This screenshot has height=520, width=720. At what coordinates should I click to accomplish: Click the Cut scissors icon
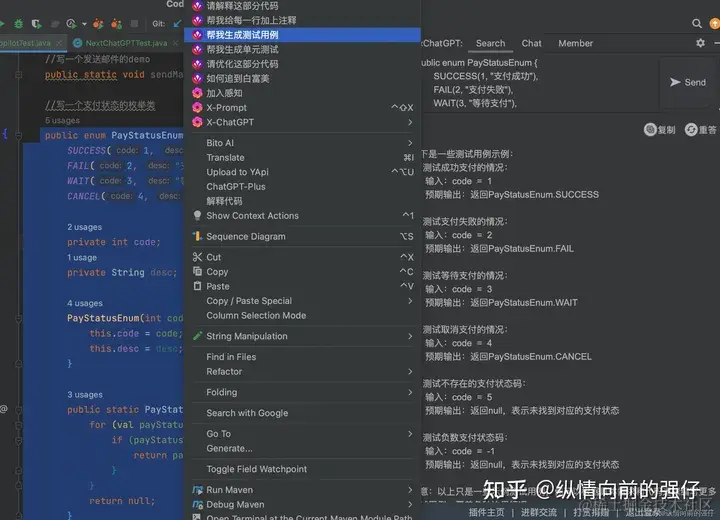click(197, 257)
